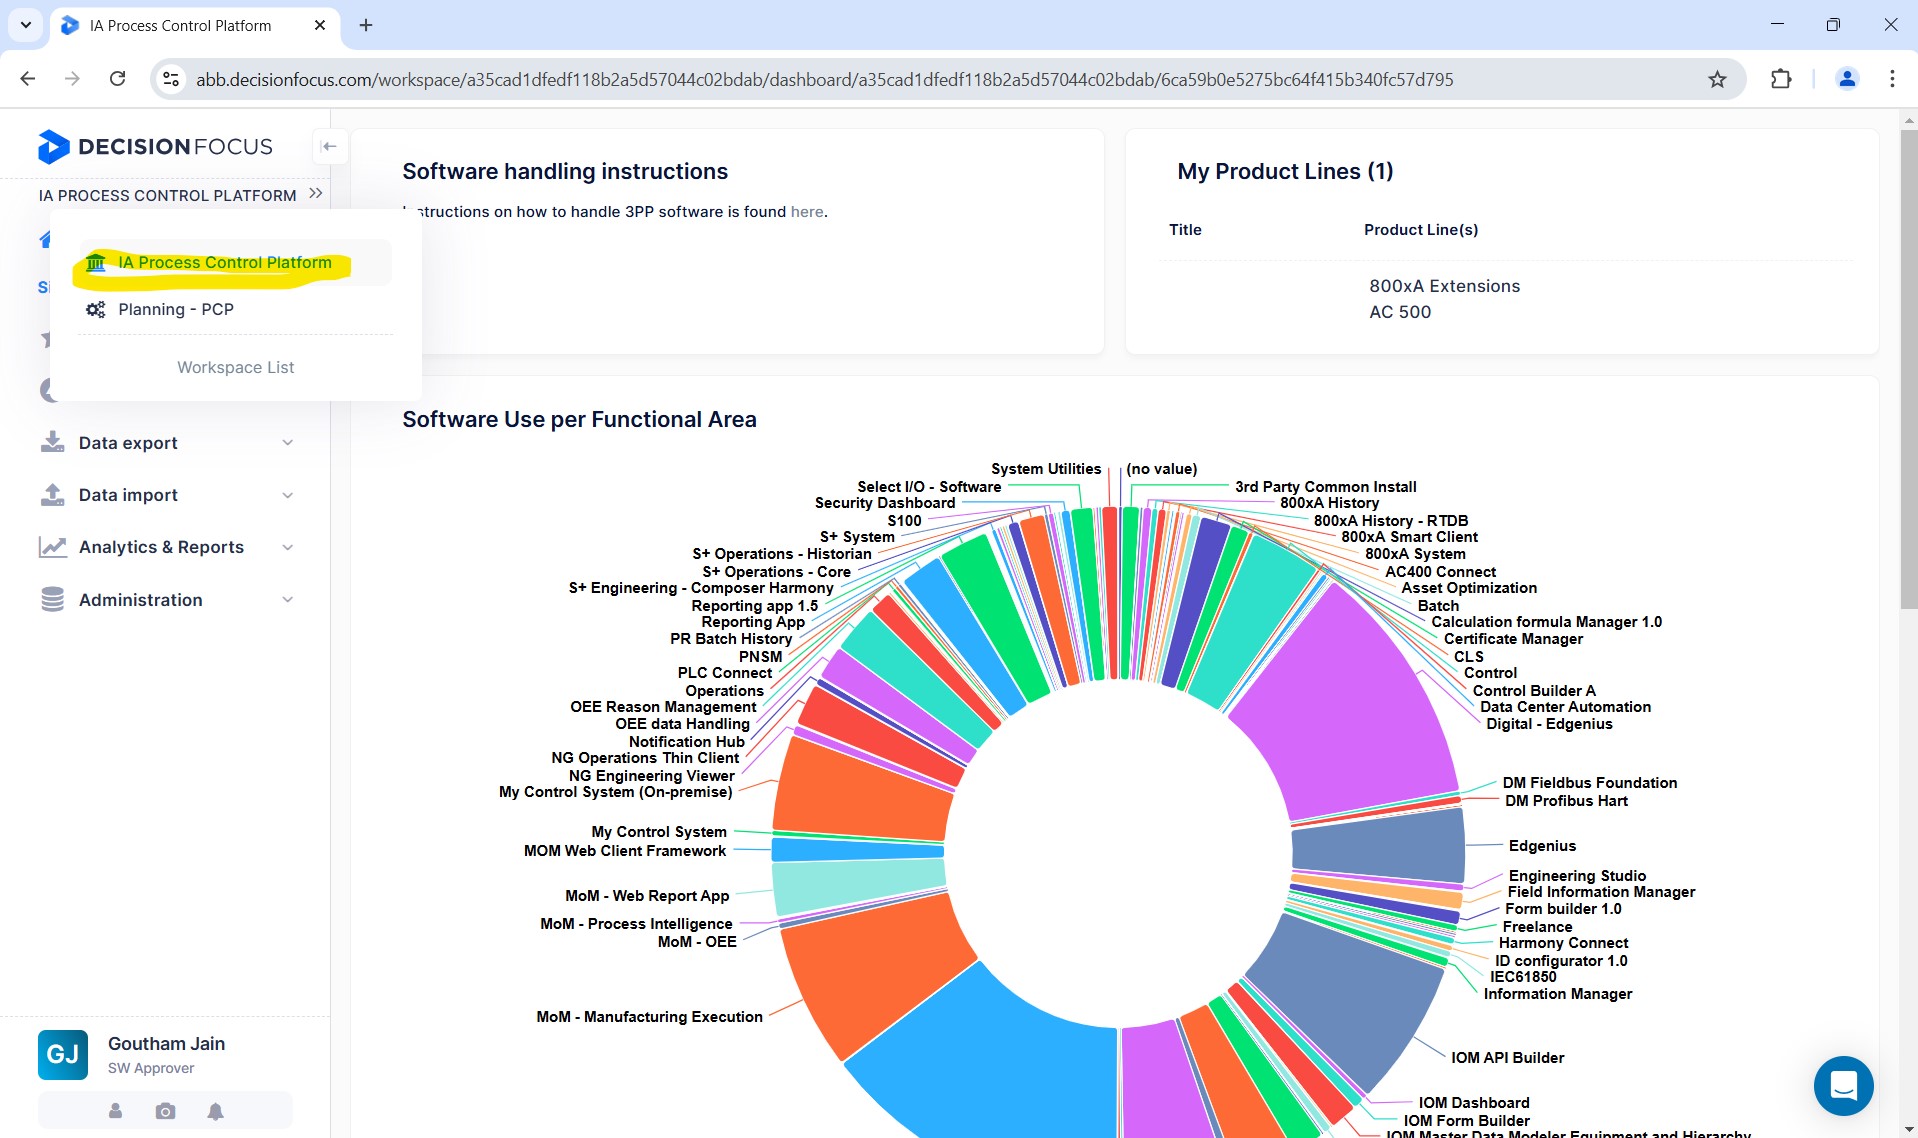Viewport: 1918px width, 1138px height.
Task: Collapse the sidebar with the arrow button
Action: click(x=329, y=146)
